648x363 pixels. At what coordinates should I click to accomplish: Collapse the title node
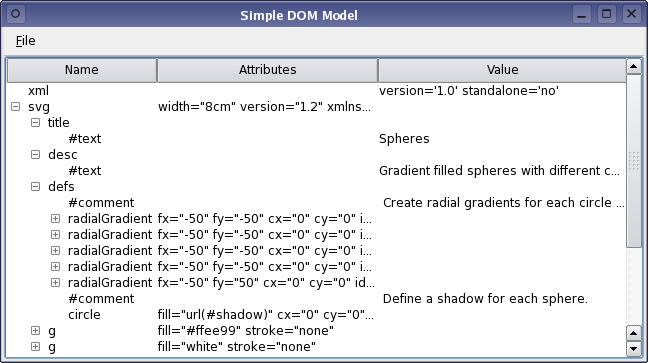[36, 123]
